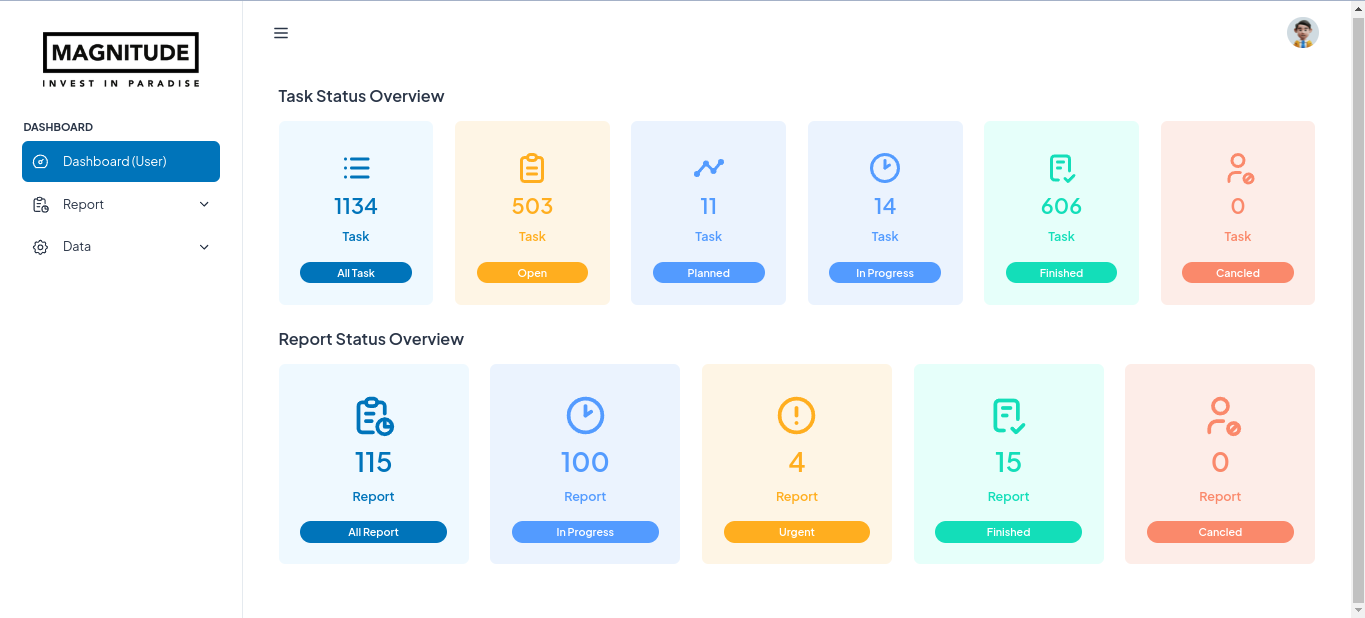Click the Planned status button
Image resolution: width=1365 pixels, height=618 pixels.
click(x=709, y=273)
